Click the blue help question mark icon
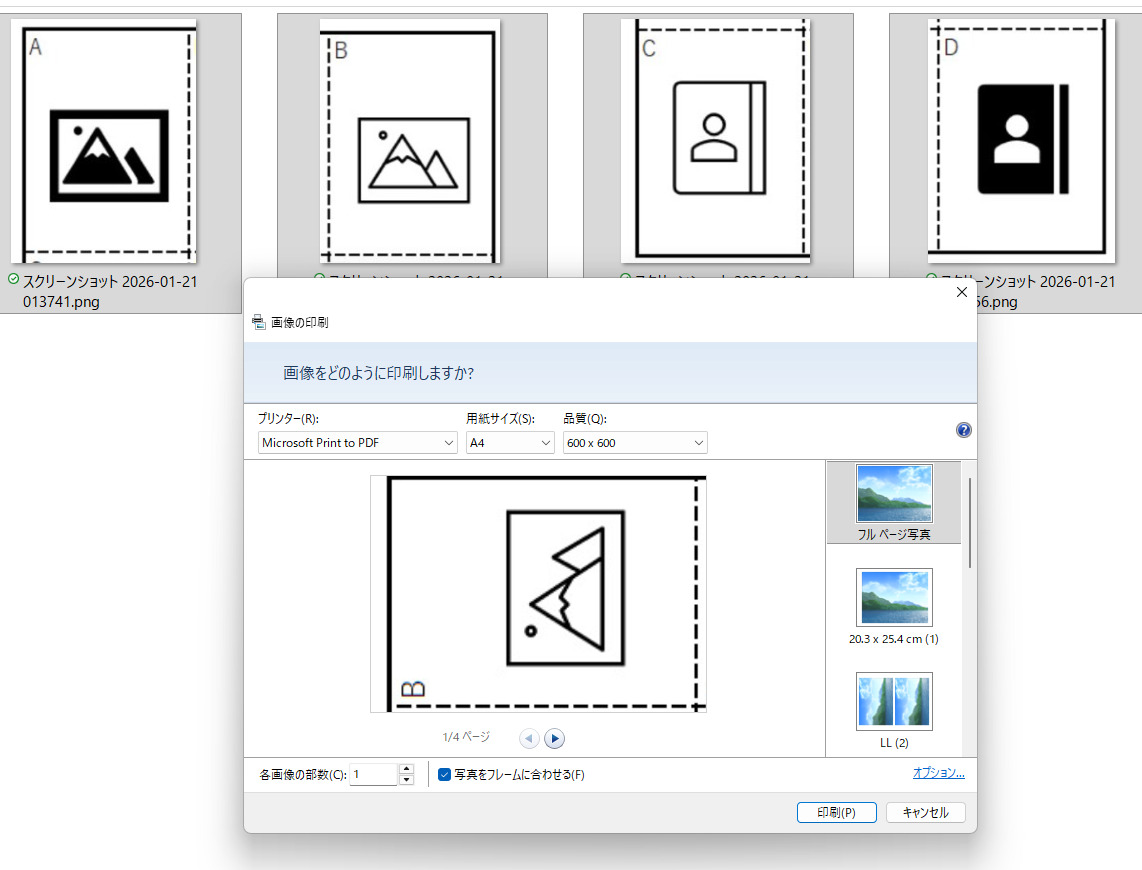This screenshot has height=870, width=1142. (963, 430)
